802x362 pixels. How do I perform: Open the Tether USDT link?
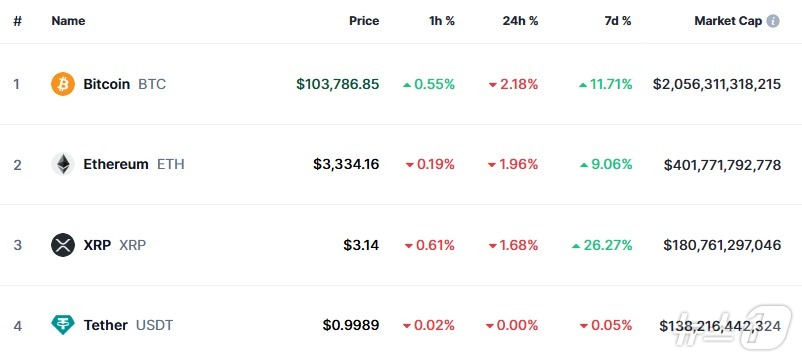click(128, 325)
